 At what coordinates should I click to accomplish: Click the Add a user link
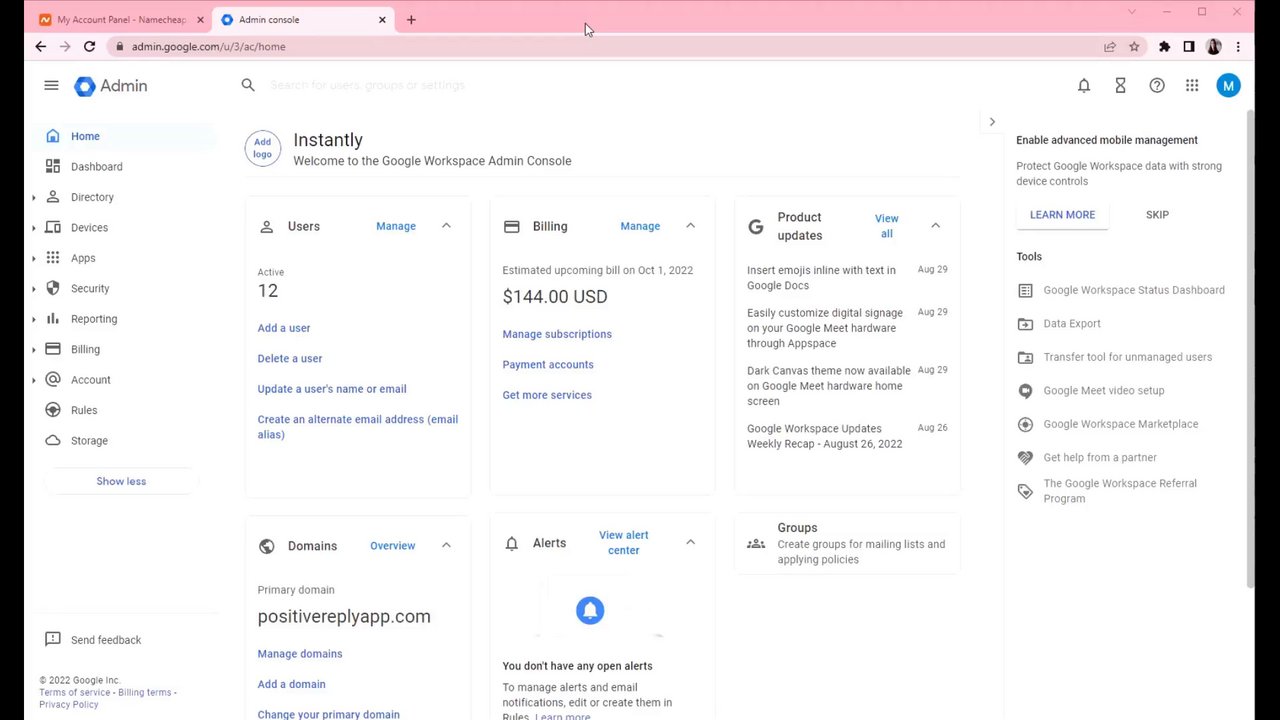284,328
